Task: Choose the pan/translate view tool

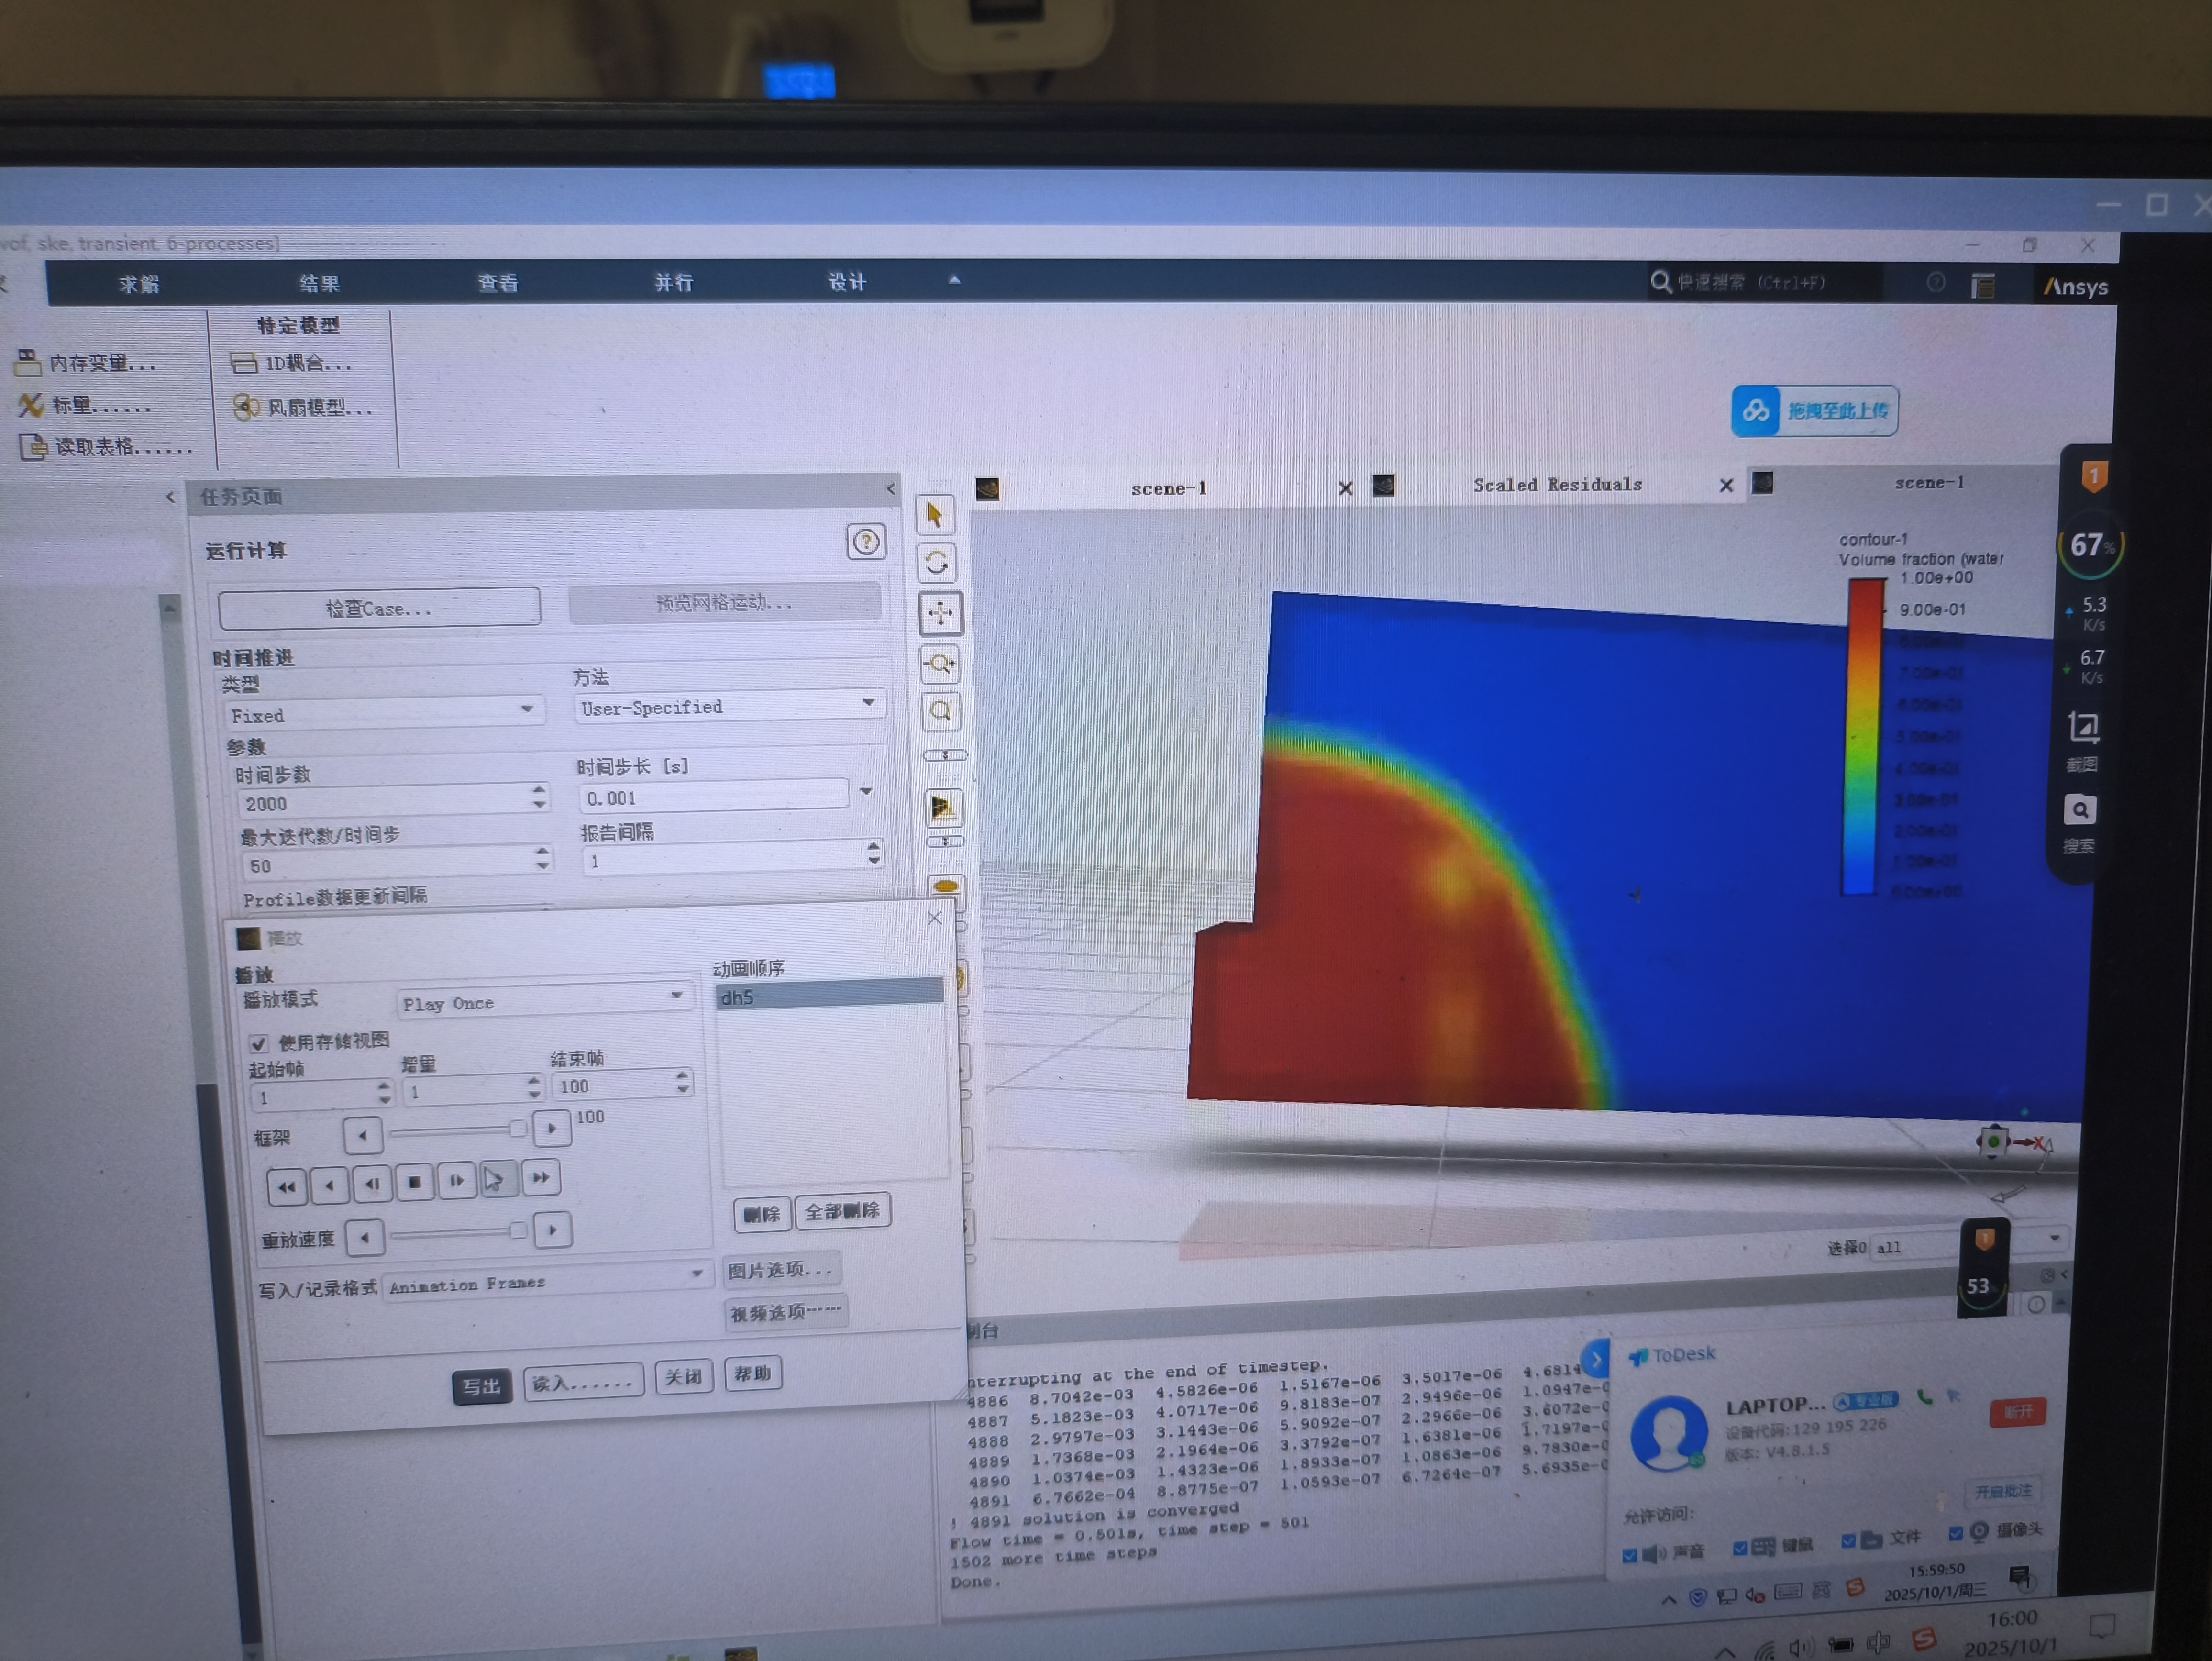Action: (x=940, y=613)
